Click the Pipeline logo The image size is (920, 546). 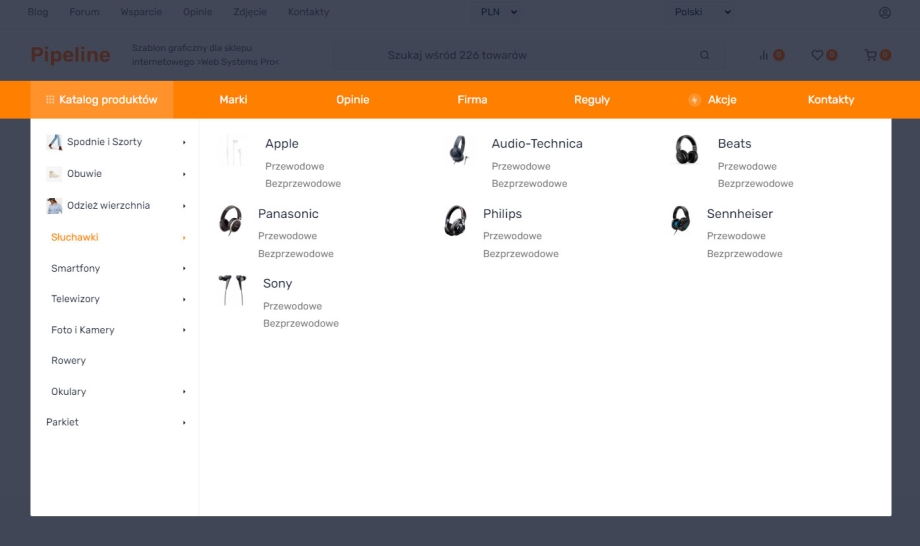pyautogui.click(x=70, y=55)
